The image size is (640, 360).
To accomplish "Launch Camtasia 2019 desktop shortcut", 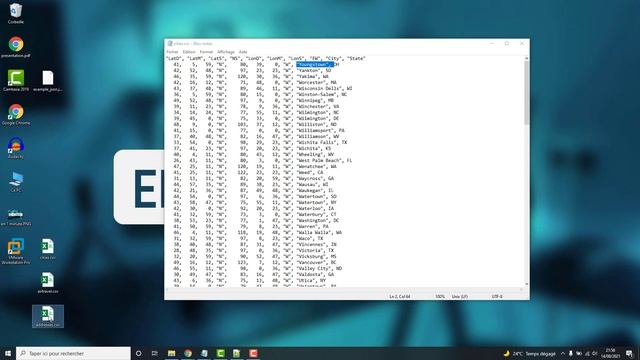I will pyautogui.click(x=16, y=80).
